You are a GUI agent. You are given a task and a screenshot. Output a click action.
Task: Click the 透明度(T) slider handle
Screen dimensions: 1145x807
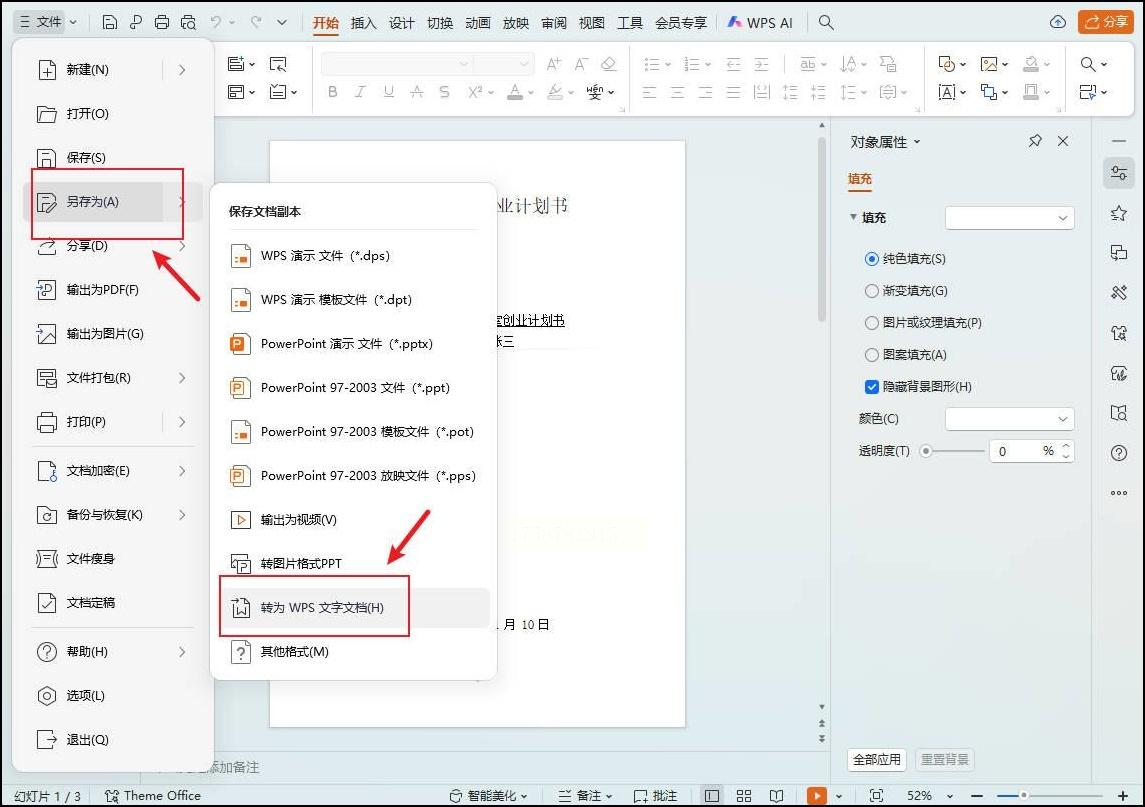pyautogui.click(x=926, y=451)
